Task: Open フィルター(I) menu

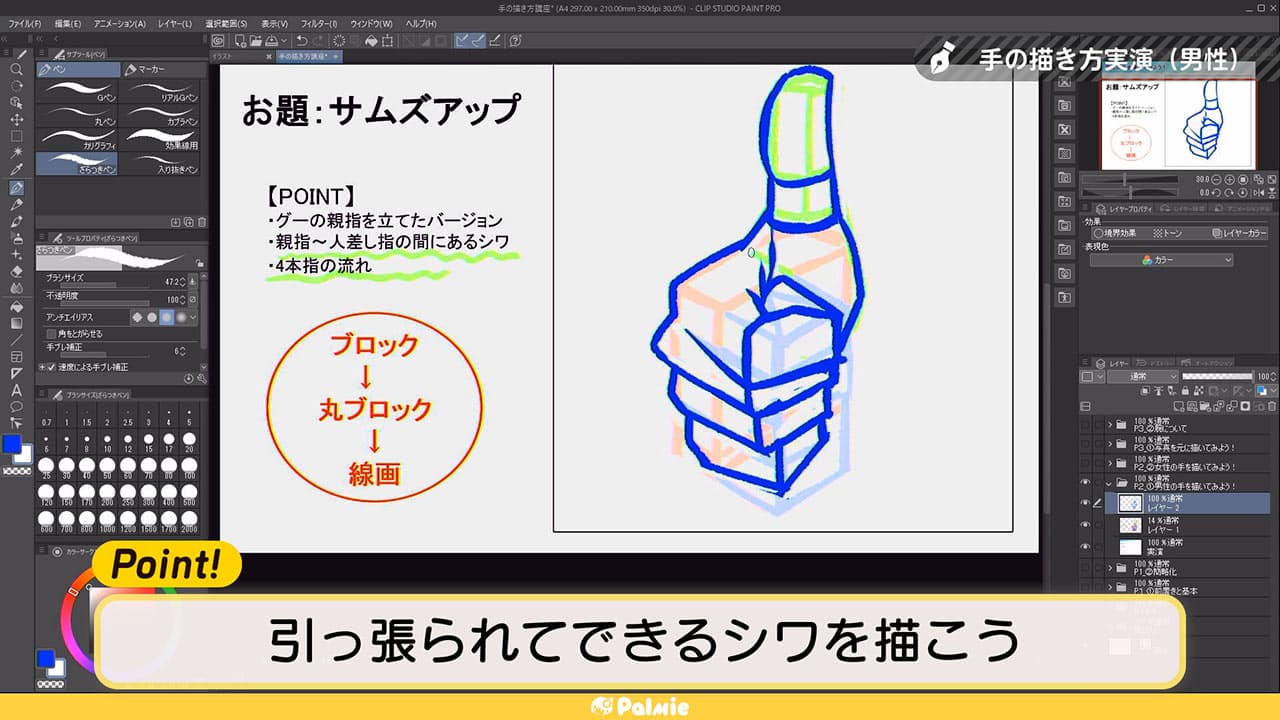Action: (319, 23)
